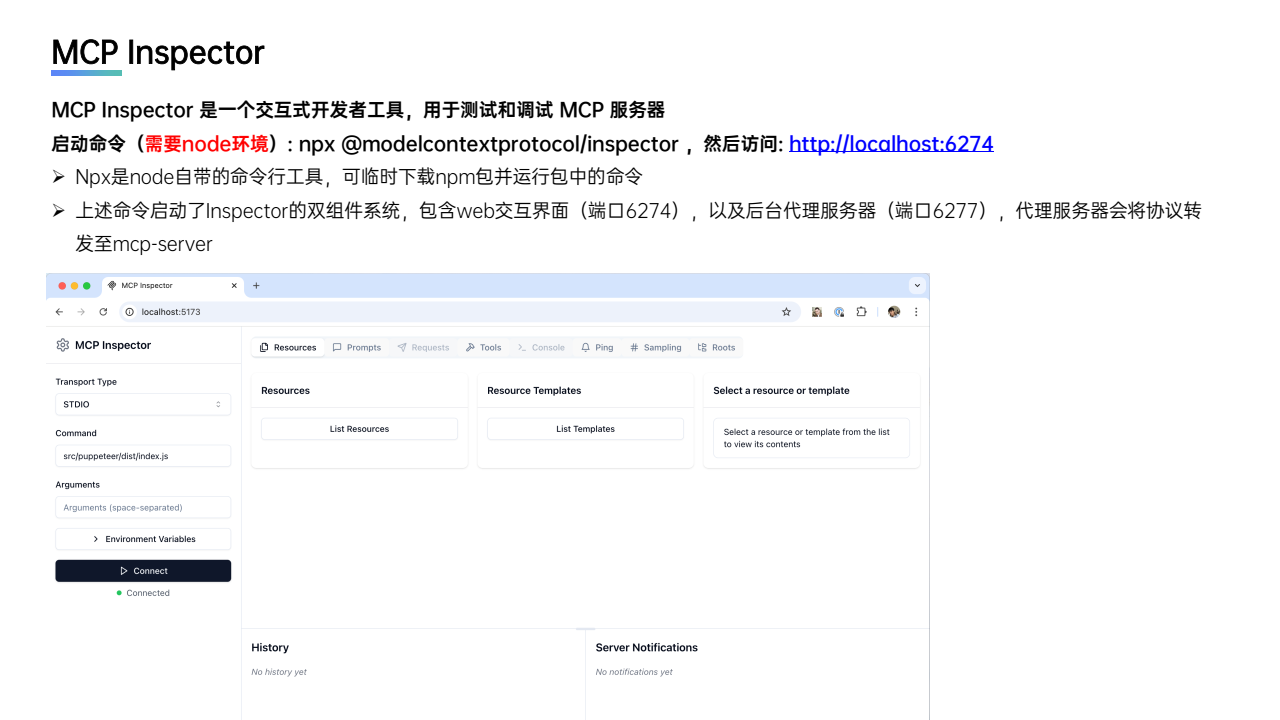The width and height of the screenshot is (1280, 720).
Task: Click the 'No notifications yet' text
Action: point(634,672)
